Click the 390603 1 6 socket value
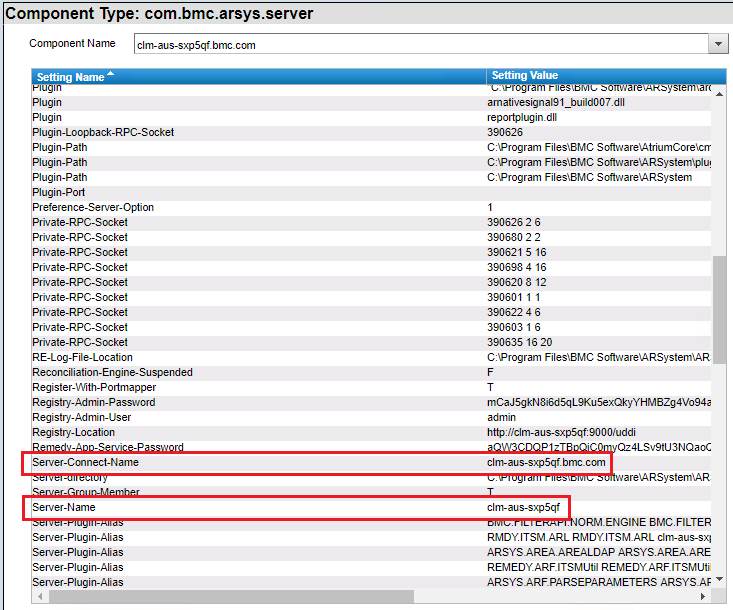 click(514, 327)
